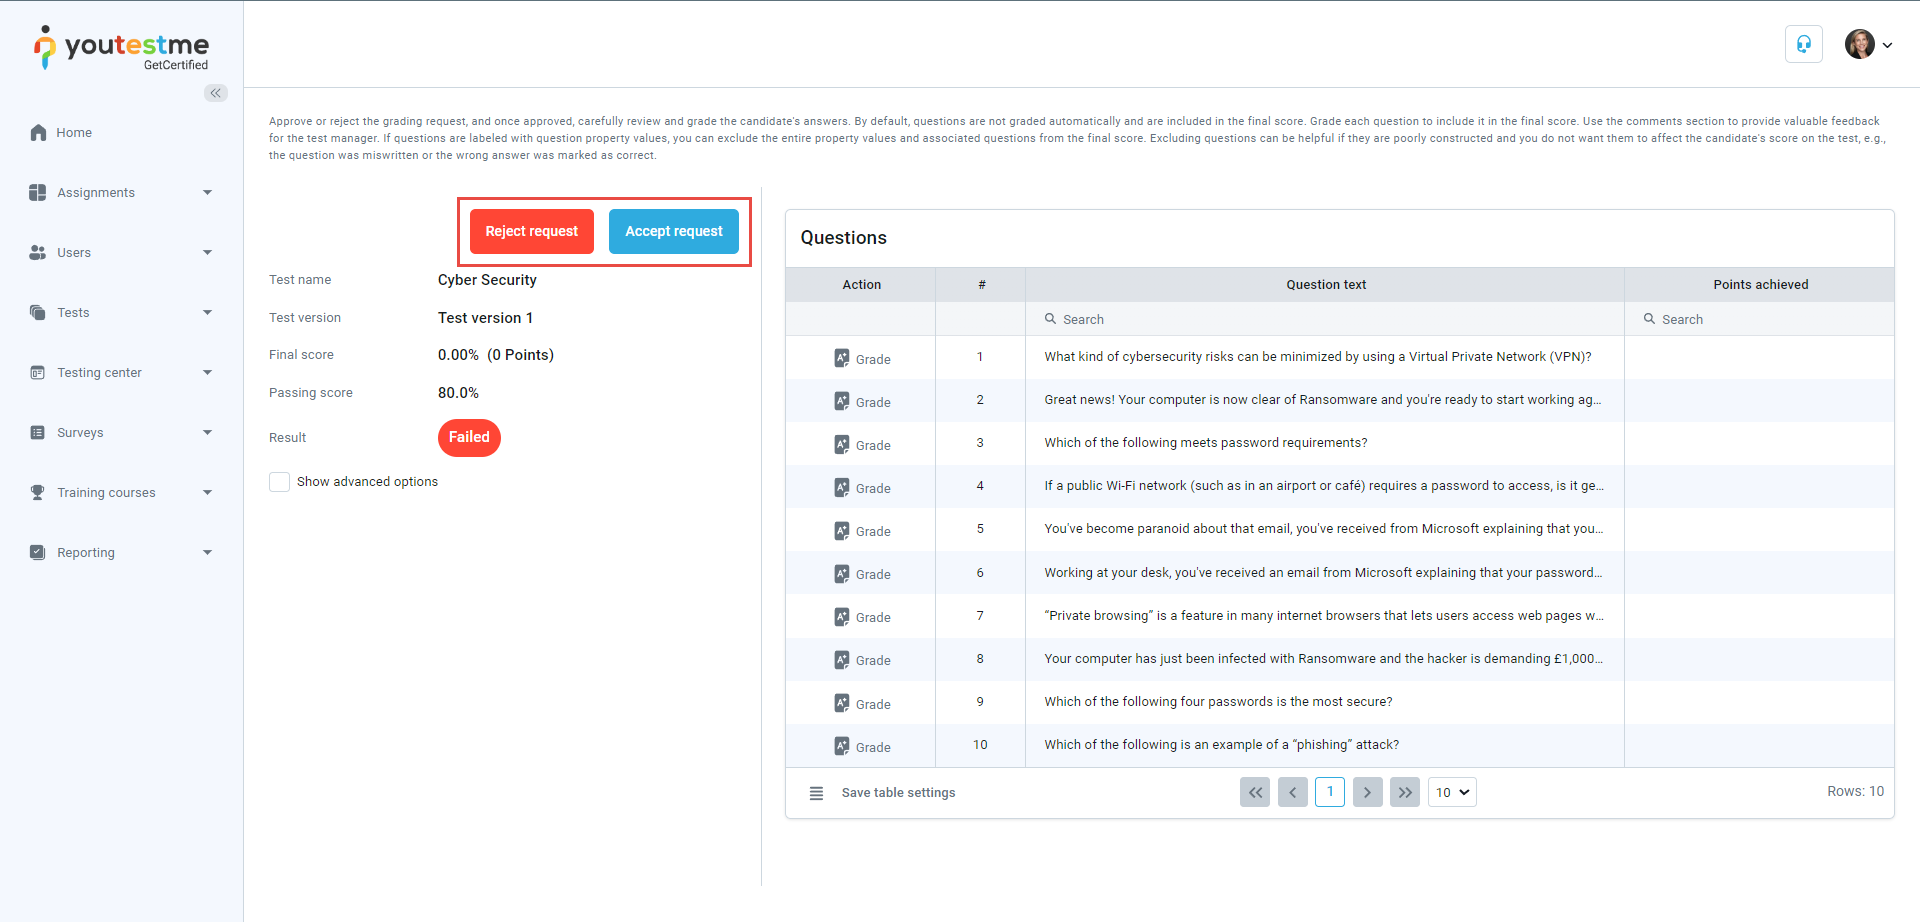
Task: Collapse the sidebar with double-chevron icon
Action: [x=215, y=93]
